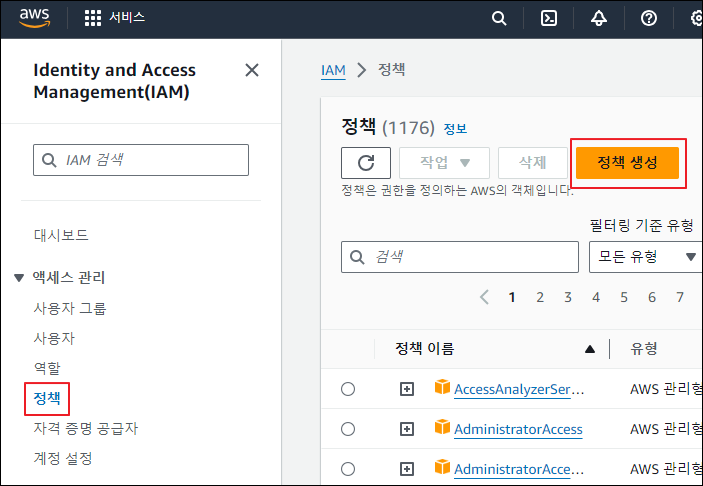Open the 작업 actions dropdown

point(444,163)
